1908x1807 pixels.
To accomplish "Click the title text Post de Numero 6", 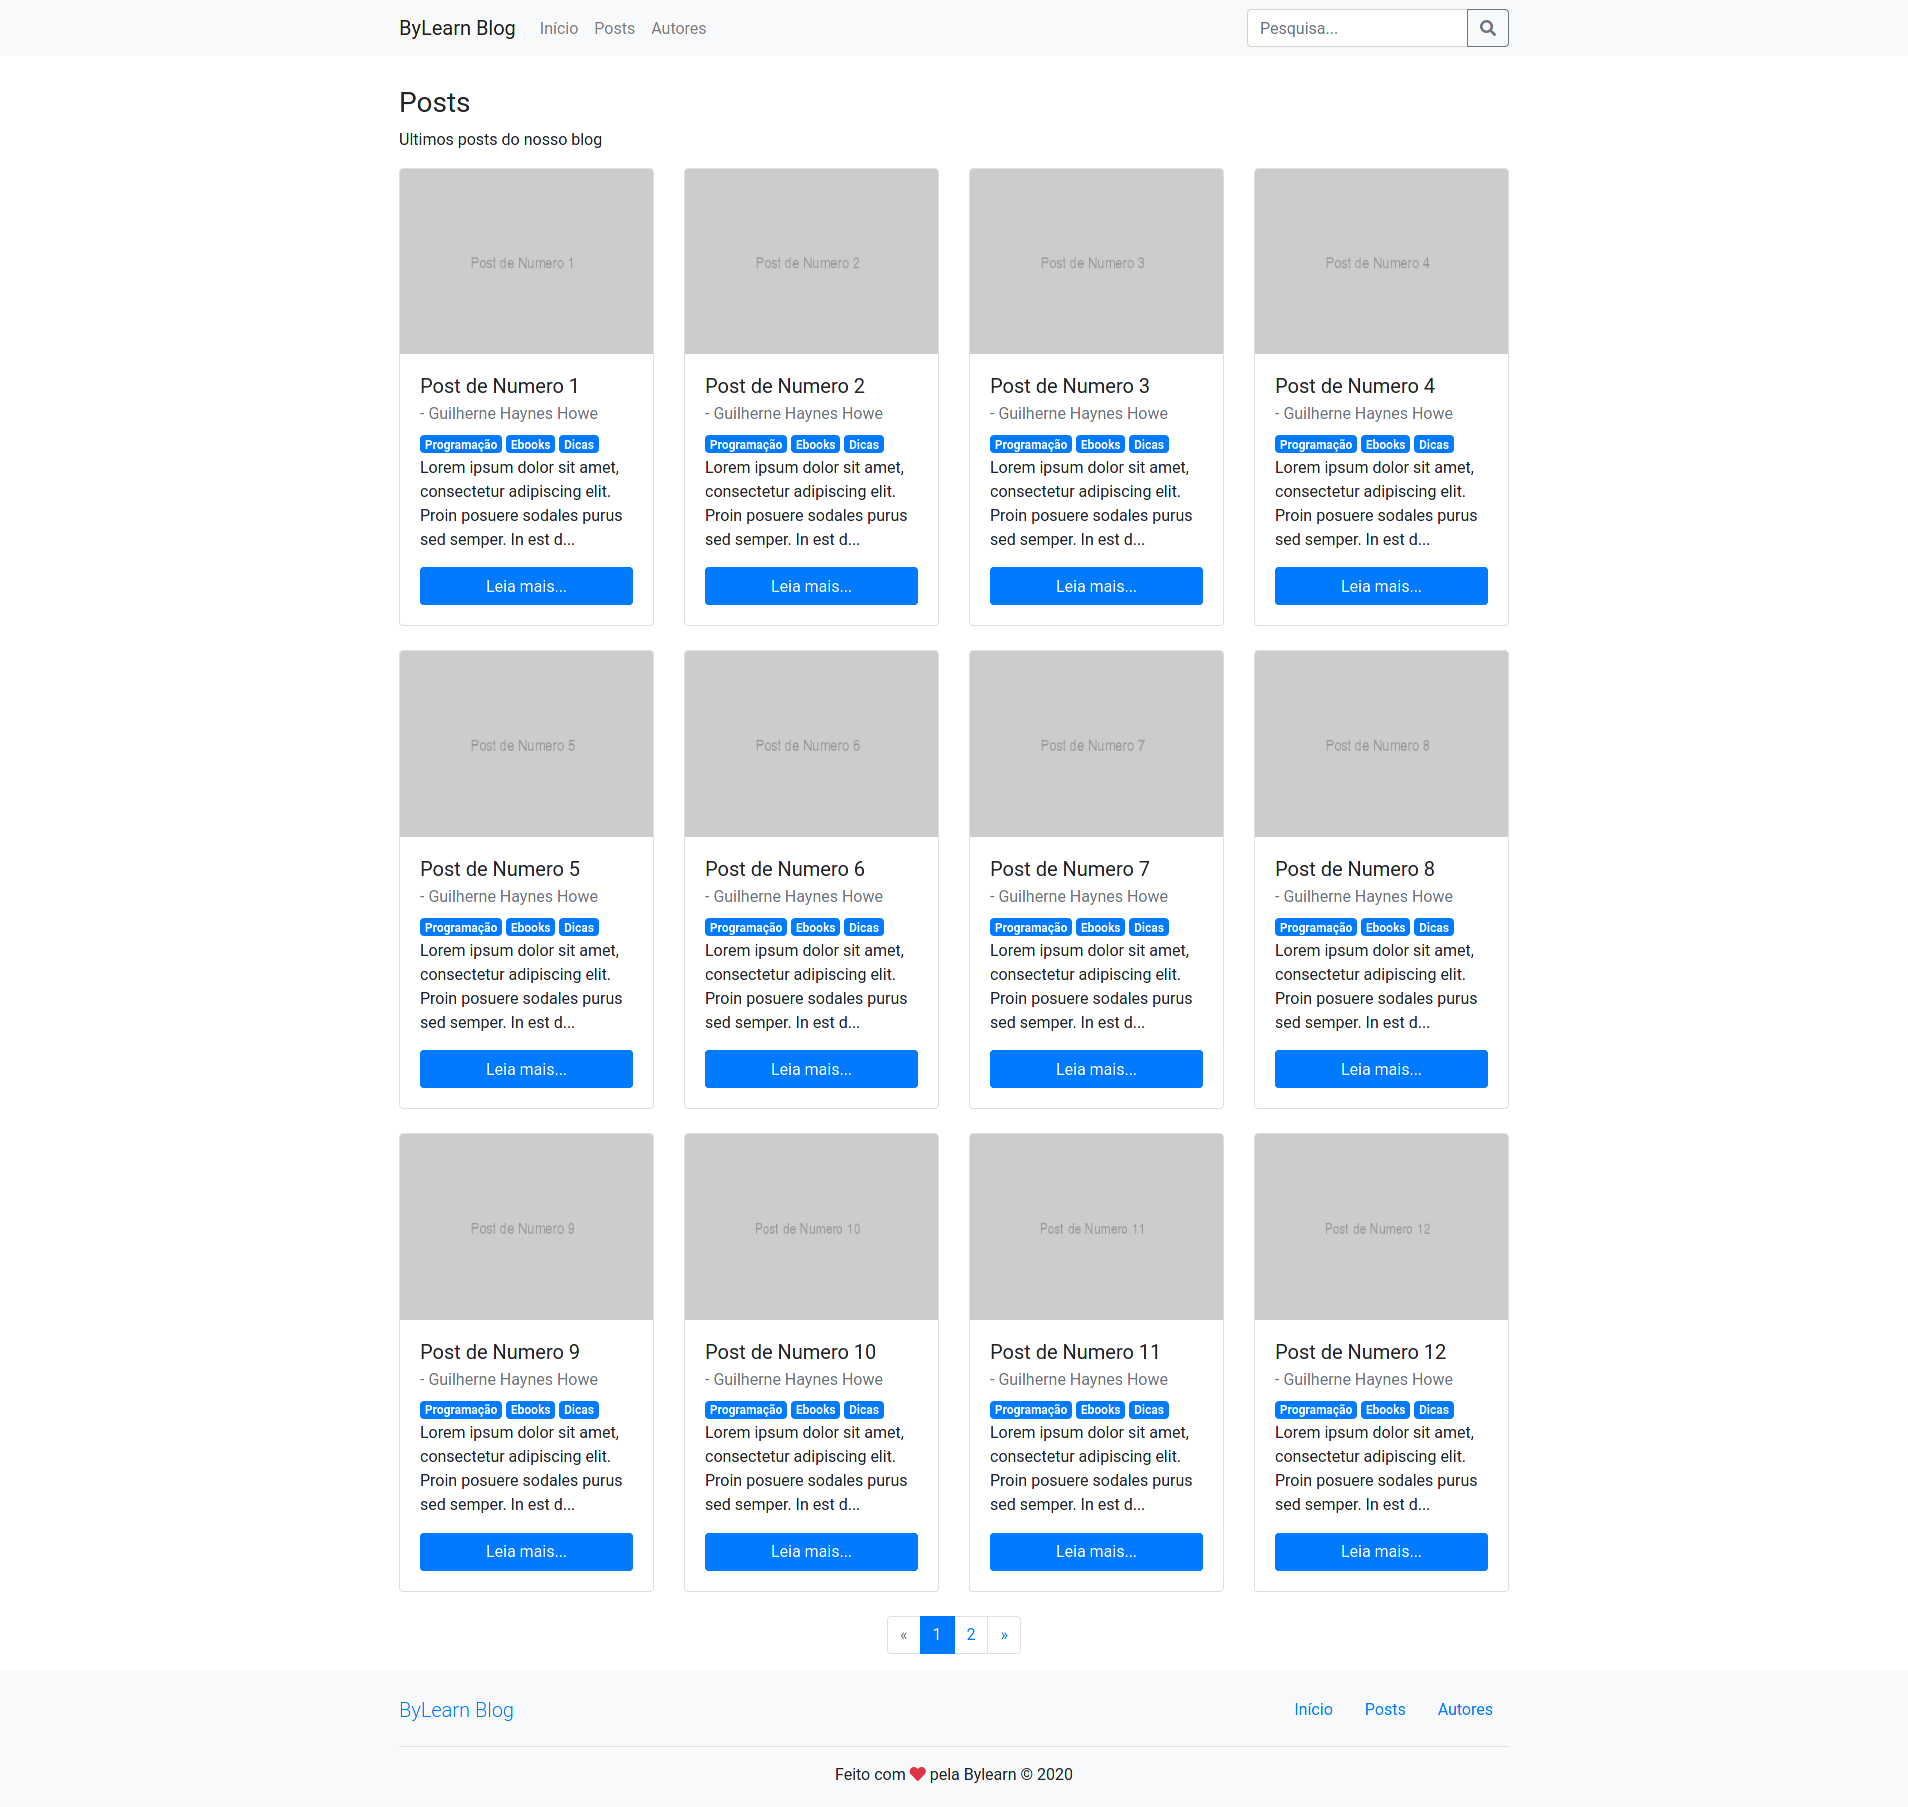I will point(785,869).
